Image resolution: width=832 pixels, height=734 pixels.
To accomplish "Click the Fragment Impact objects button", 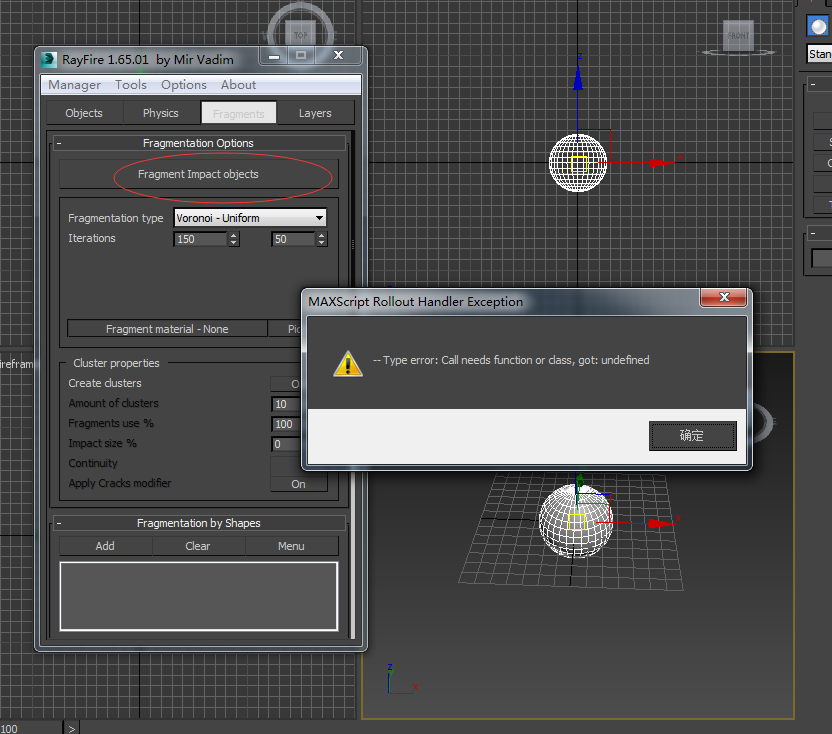I will 198,174.
